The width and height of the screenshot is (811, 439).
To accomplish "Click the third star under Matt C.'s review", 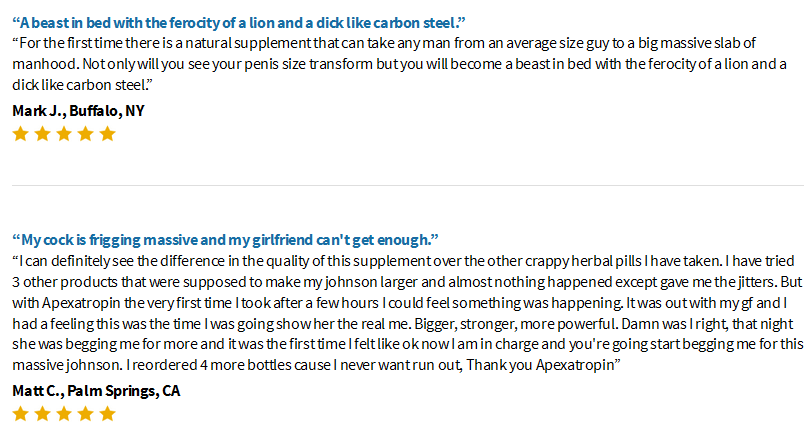I will [64, 414].
